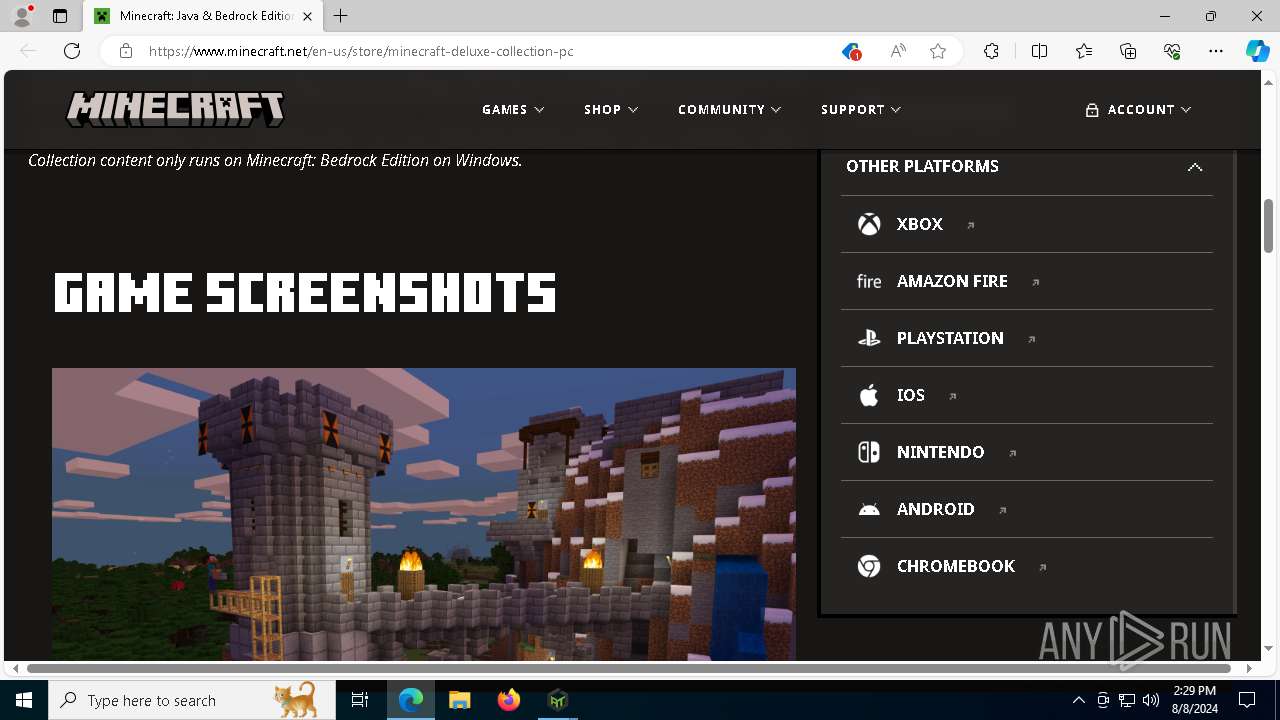This screenshot has width=1280, height=720.
Task: Open a new browser tab
Action: coord(341,16)
